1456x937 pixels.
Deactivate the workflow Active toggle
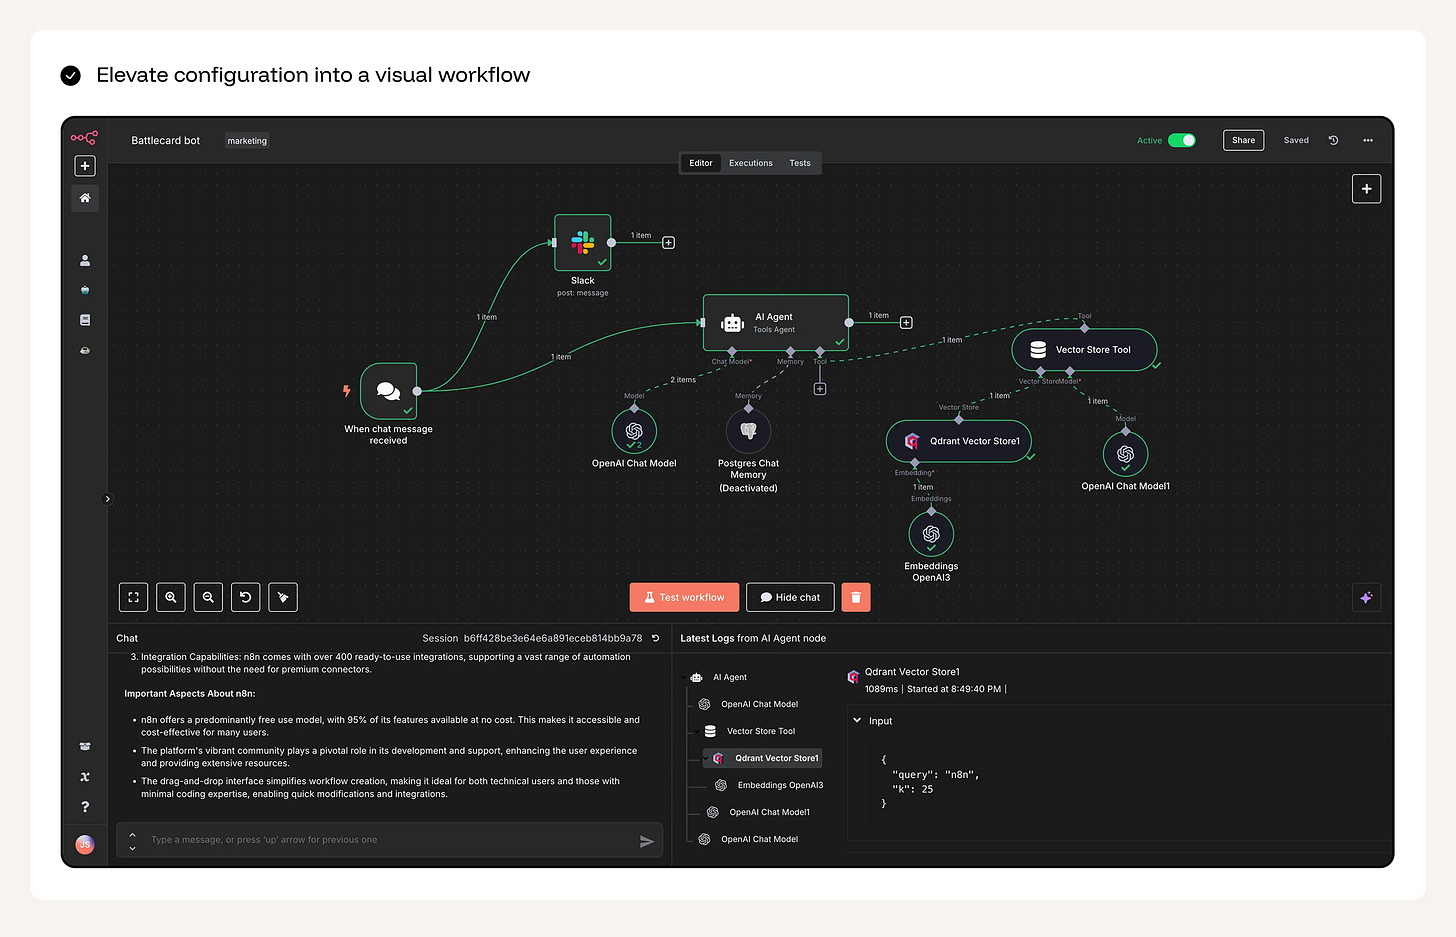point(1180,140)
